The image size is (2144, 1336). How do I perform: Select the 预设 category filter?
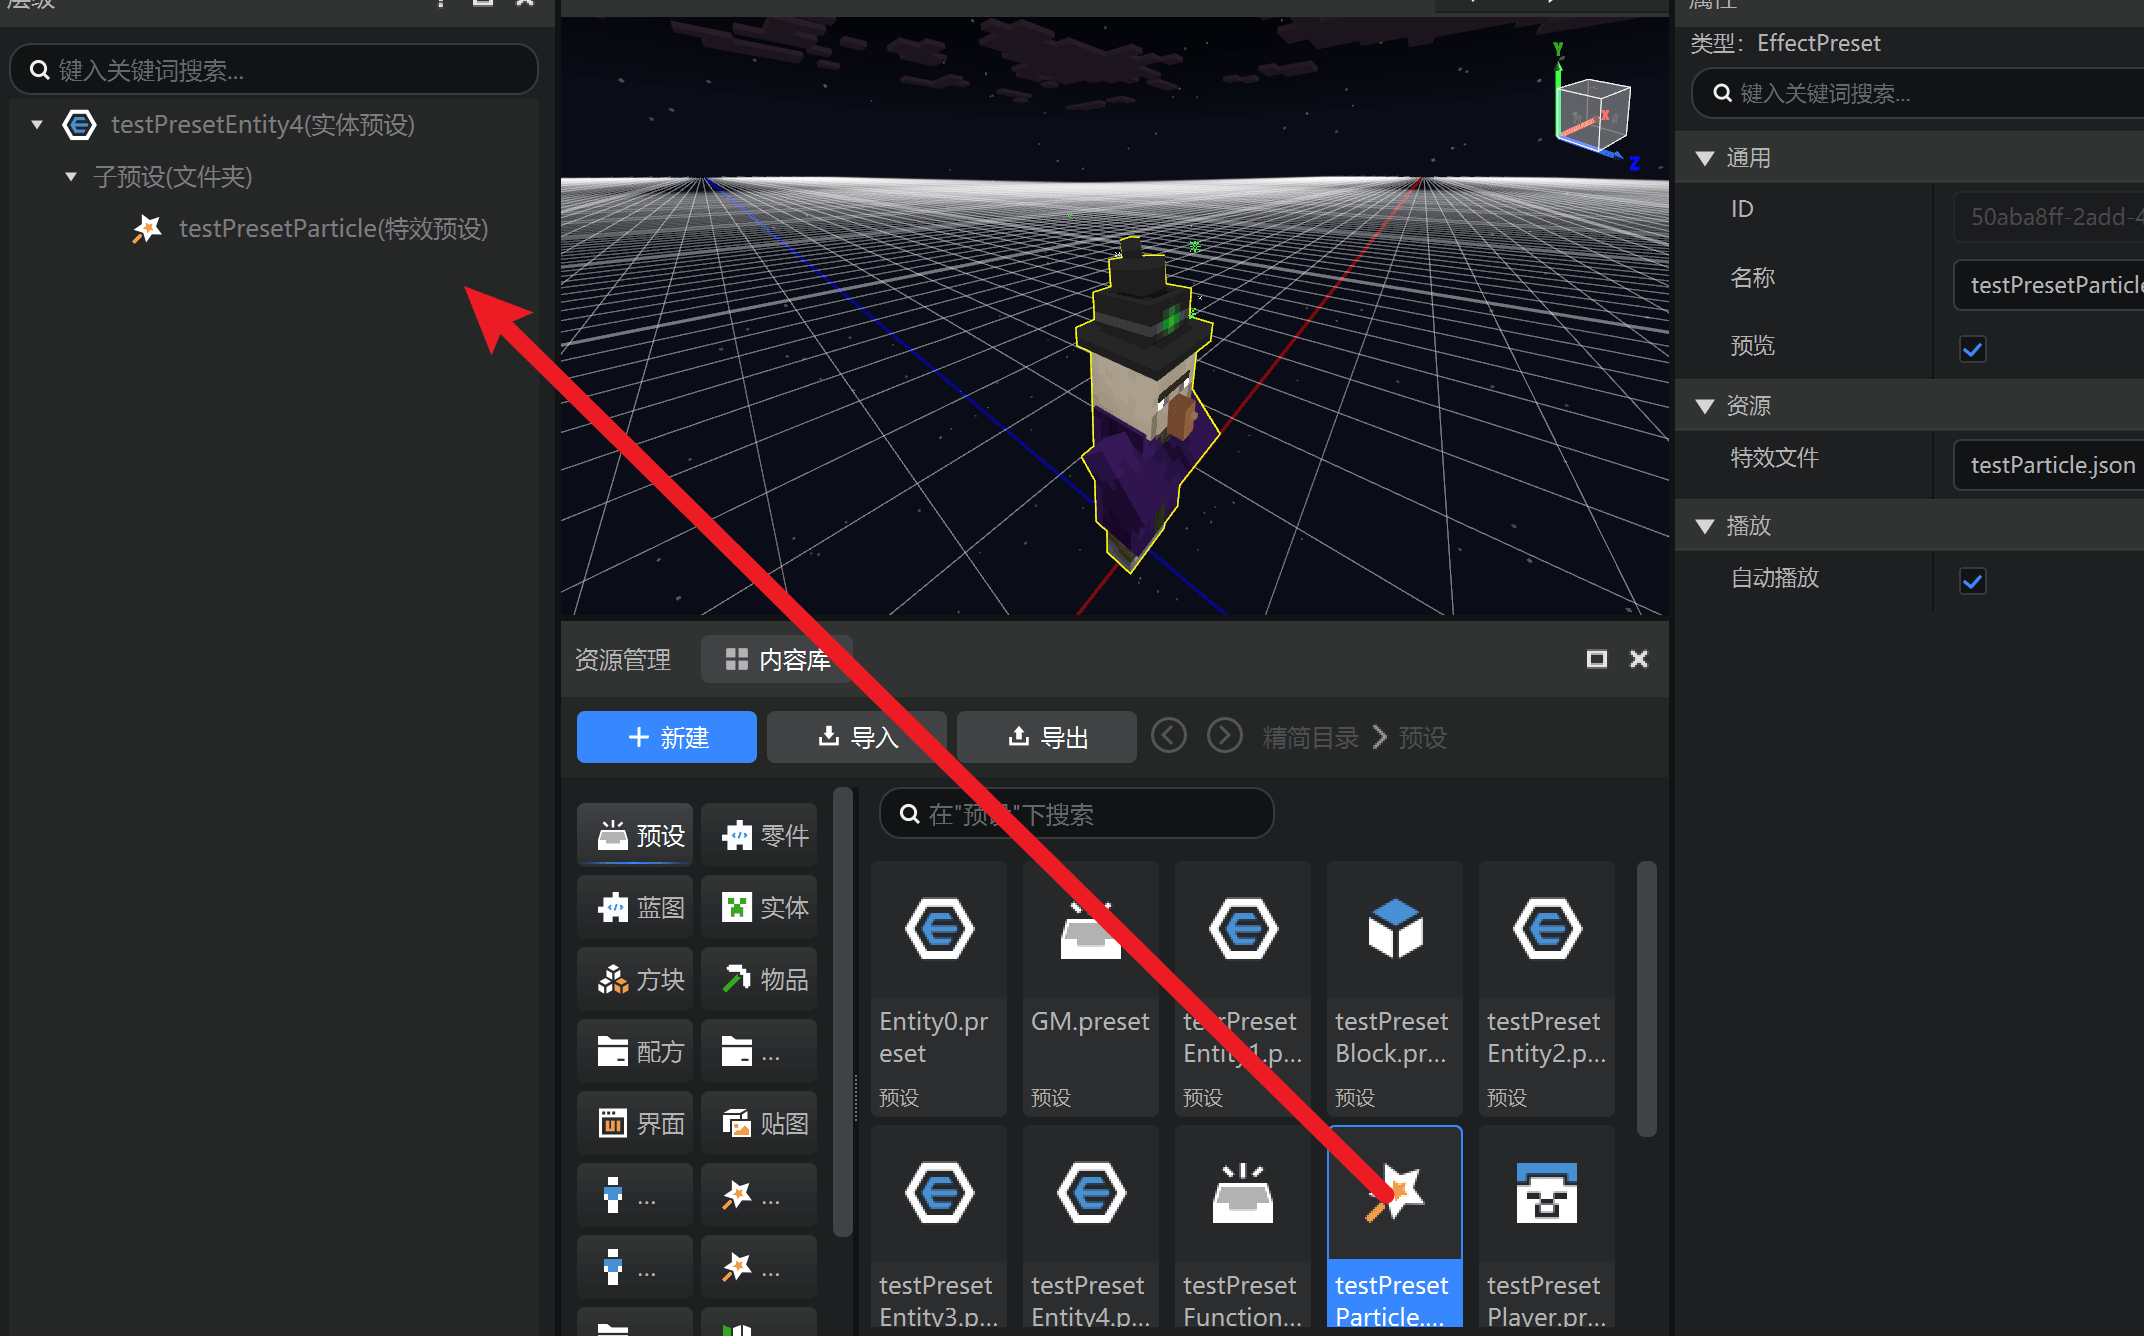[635, 835]
